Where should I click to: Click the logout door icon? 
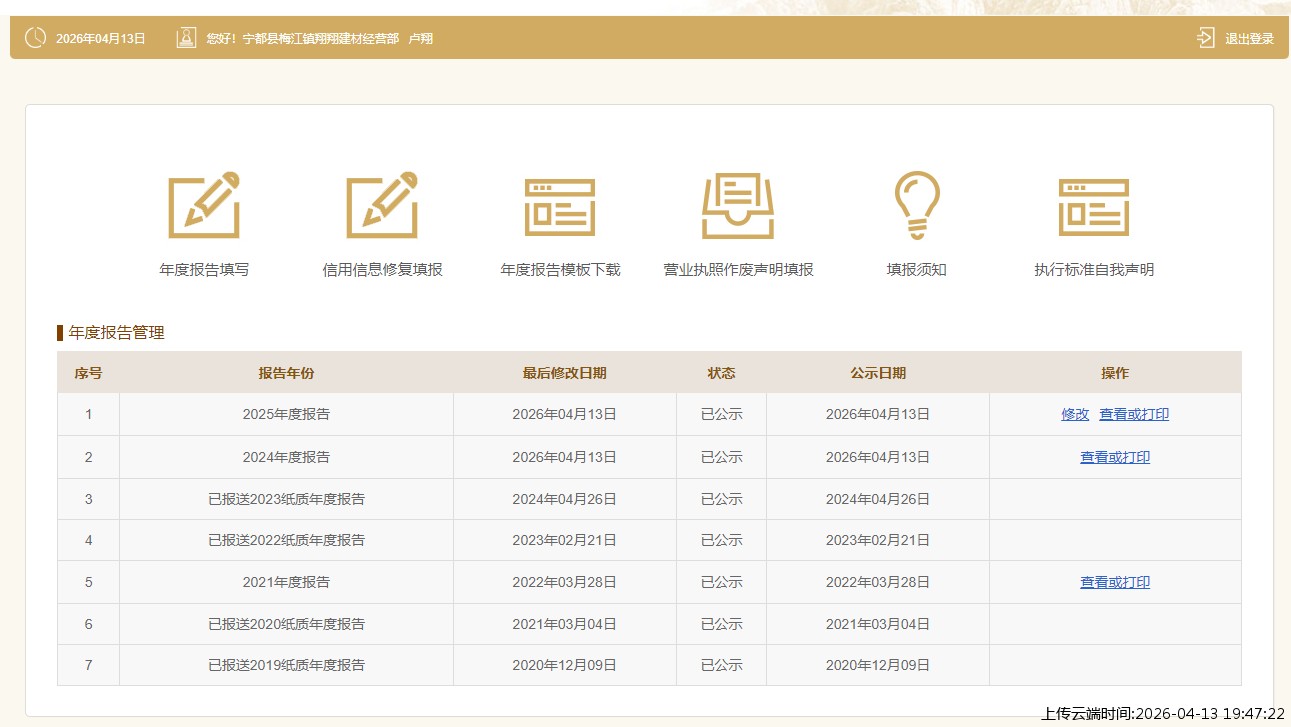coord(1206,38)
